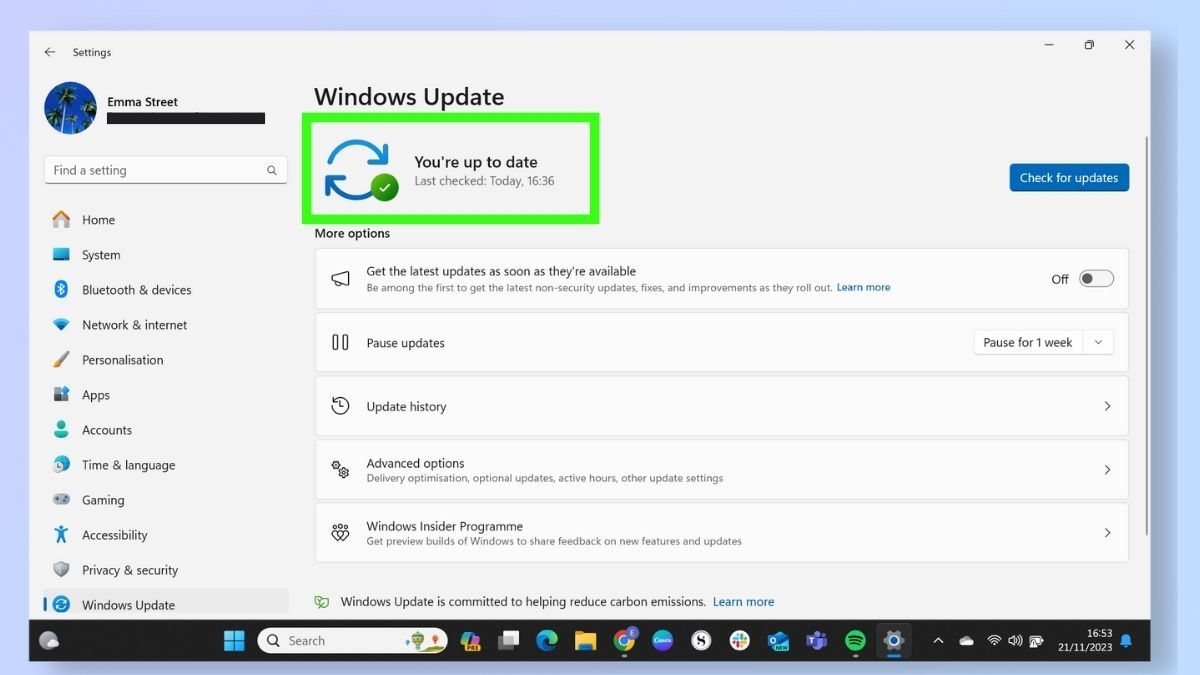Open Privacy & security settings

point(129,569)
